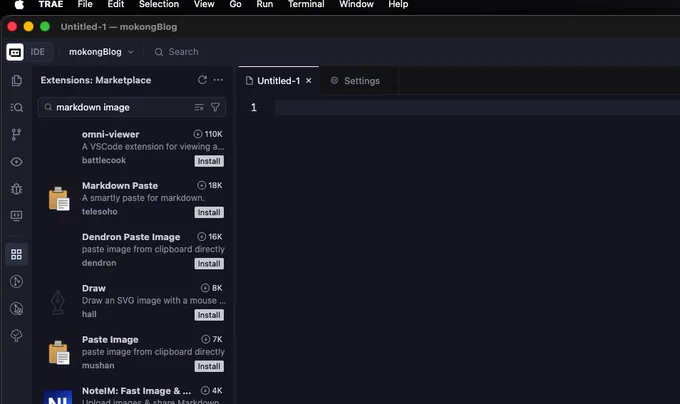
Task: Install the Draw extension
Action: 209,315
